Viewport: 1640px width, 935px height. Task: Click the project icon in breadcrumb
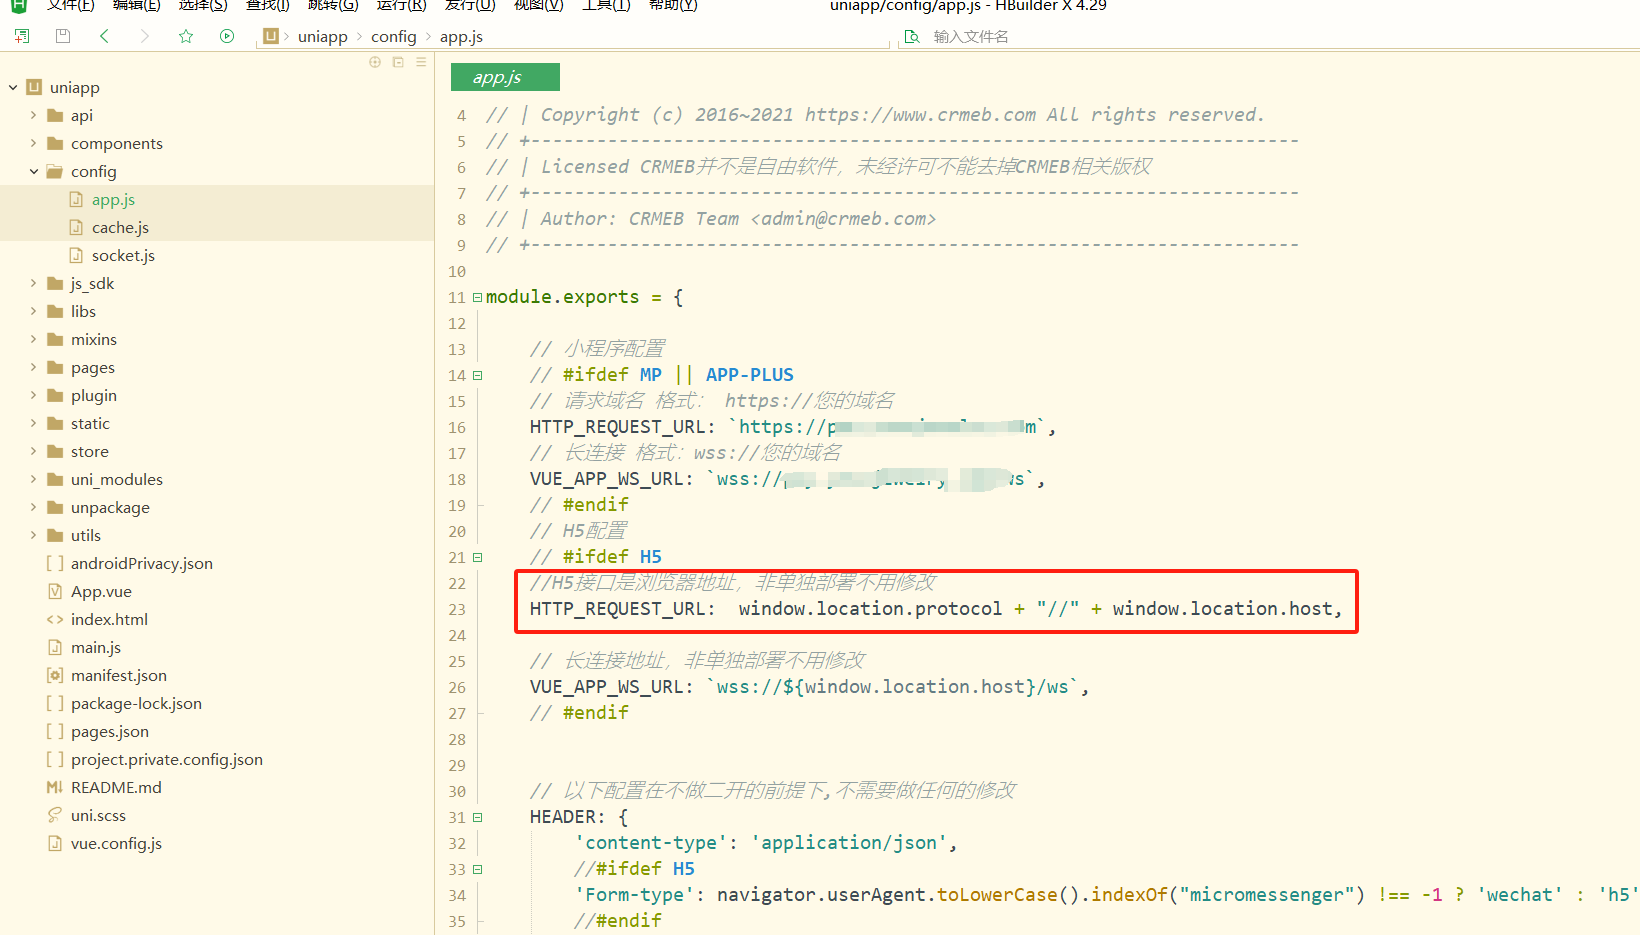(271, 36)
